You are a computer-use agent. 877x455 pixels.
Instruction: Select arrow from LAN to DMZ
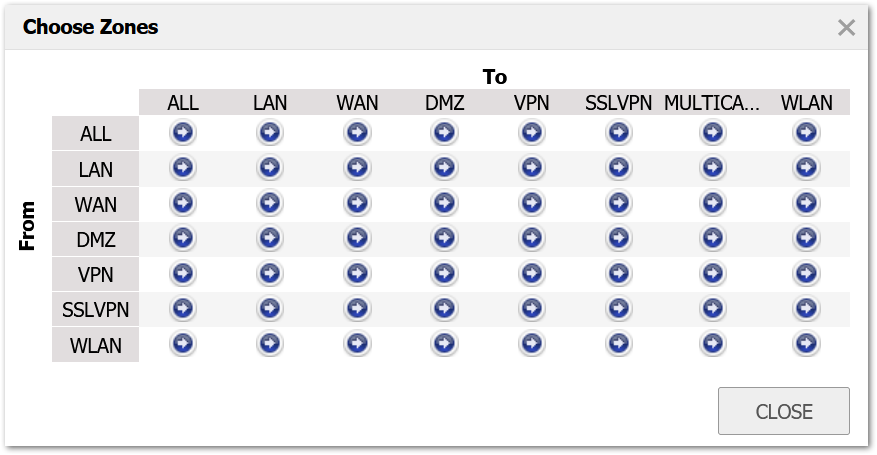[x=445, y=168]
